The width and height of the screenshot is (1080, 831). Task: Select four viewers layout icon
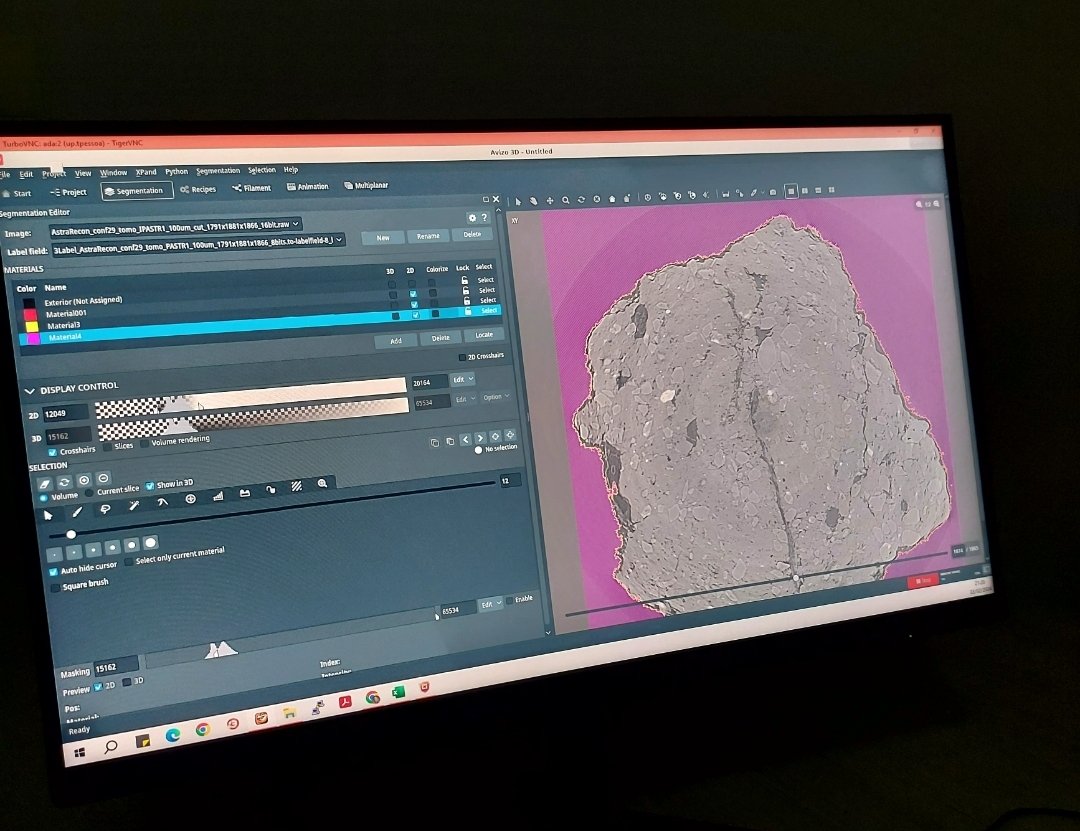pos(831,189)
